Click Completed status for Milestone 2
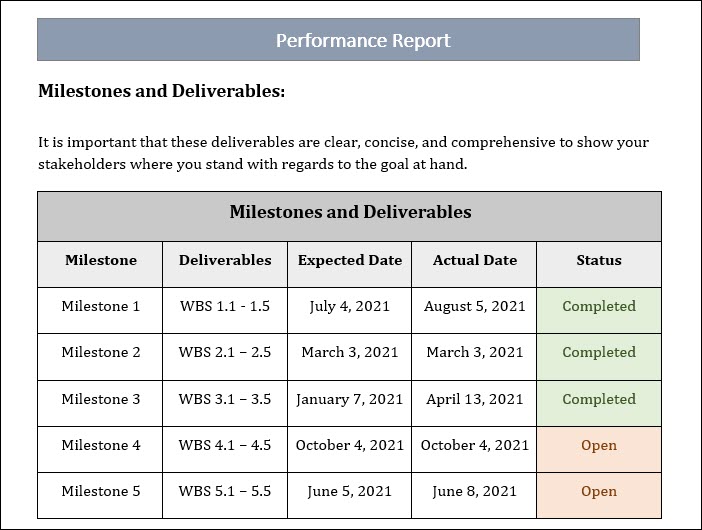 click(599, 357)
